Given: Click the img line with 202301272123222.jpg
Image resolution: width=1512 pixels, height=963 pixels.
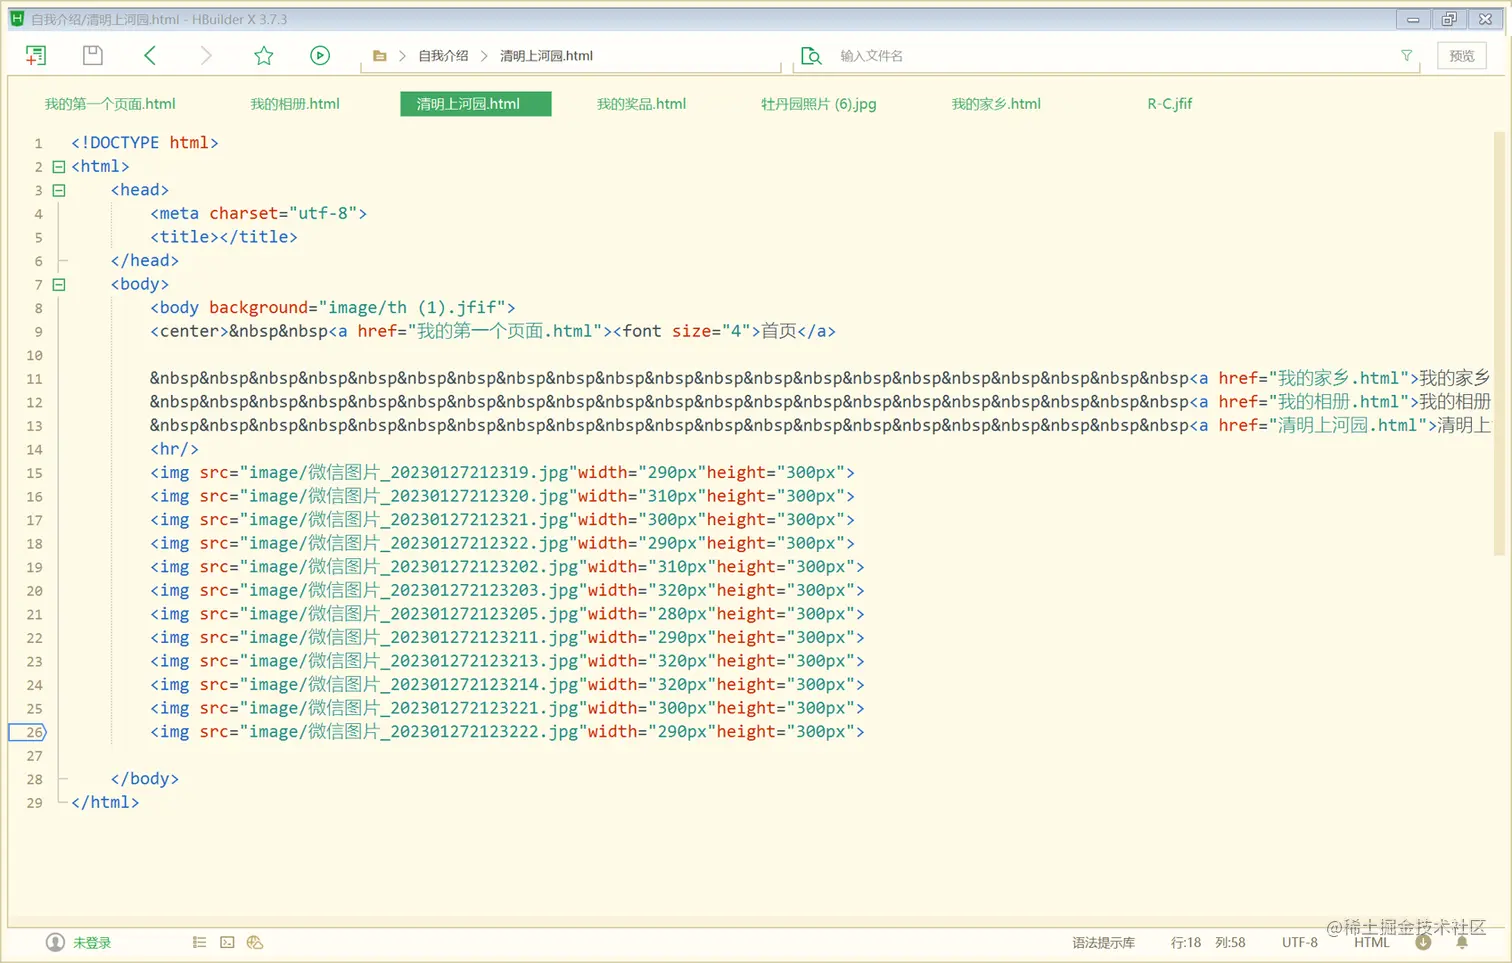Looking at the screenshot, I should [x=507, y=732].
